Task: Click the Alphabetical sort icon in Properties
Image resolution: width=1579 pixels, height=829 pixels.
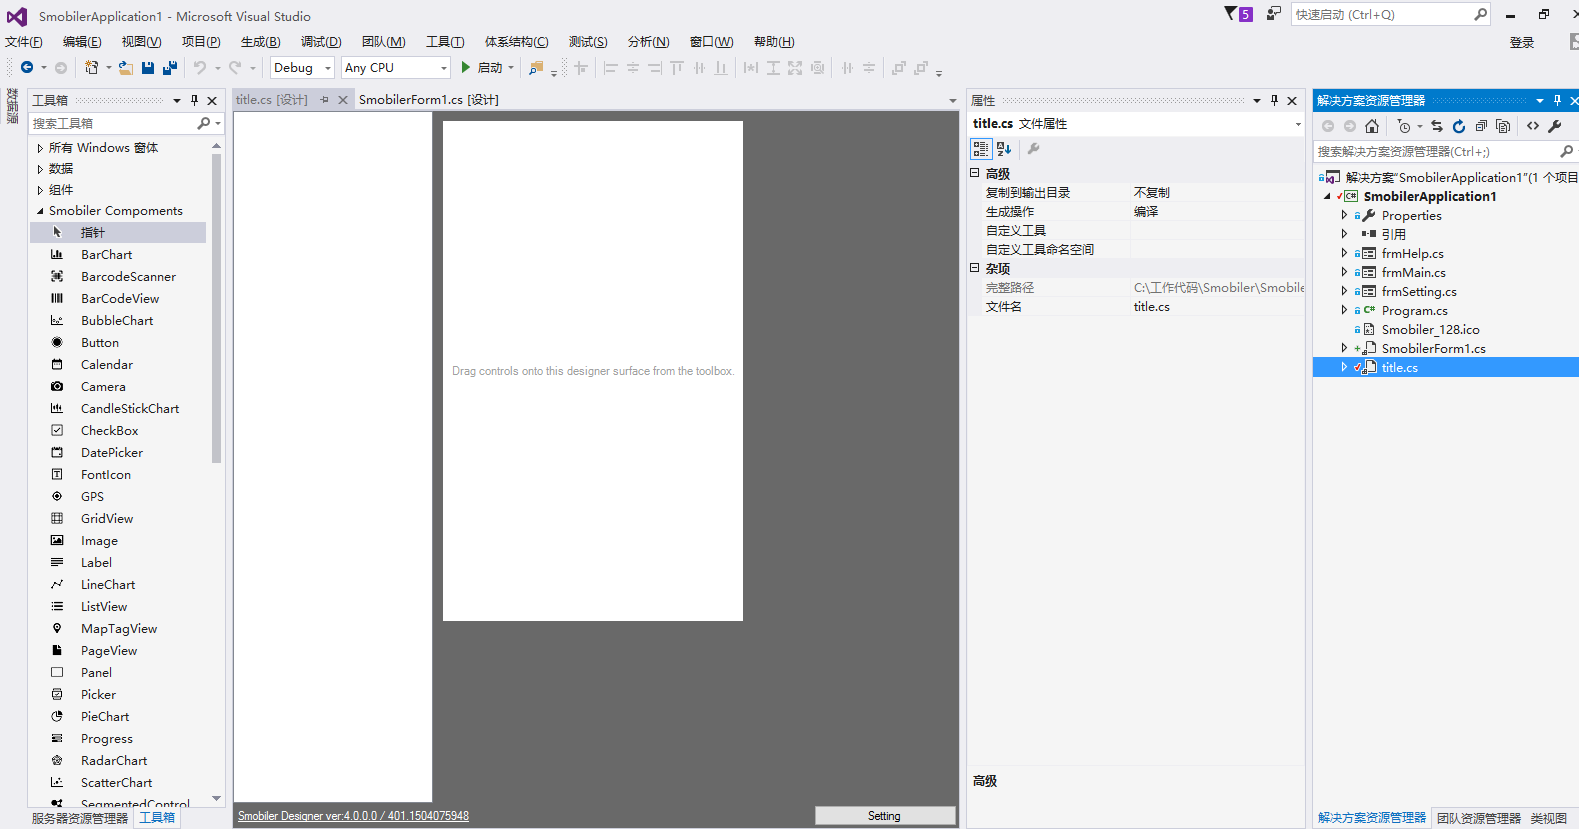Action: tap(1004, 149)
